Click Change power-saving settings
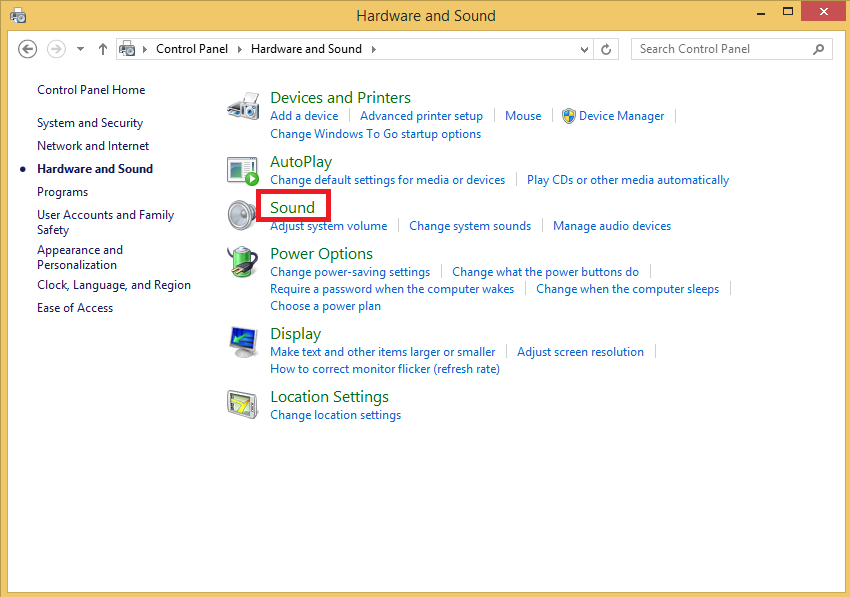Image resolution: width=850 pixels, height=597 pixels. 350,272
